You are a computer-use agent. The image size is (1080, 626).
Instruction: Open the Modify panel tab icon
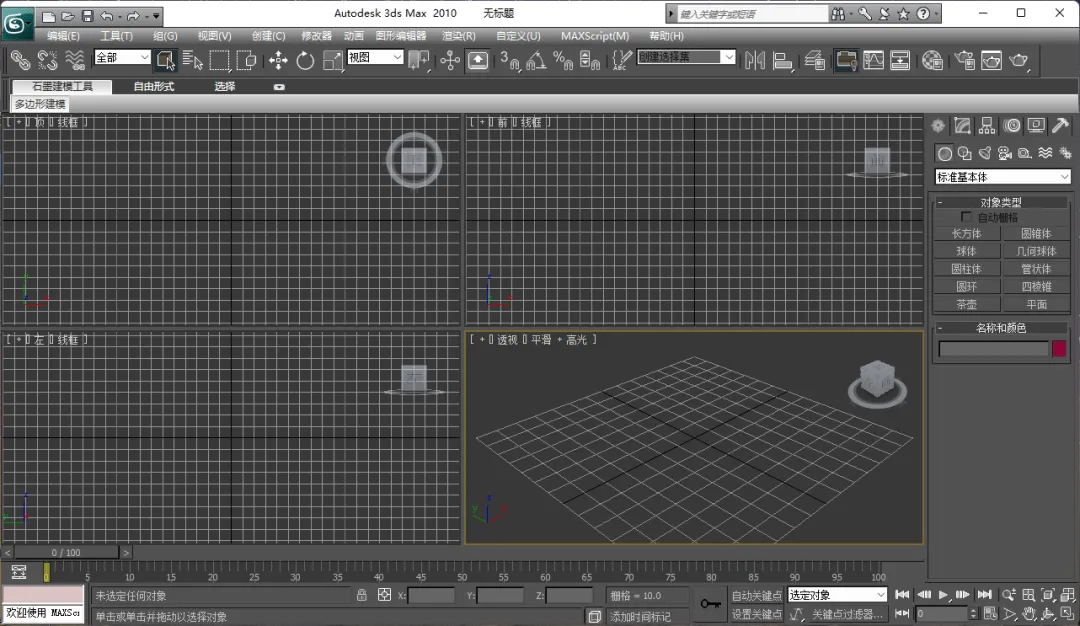click(962, 126)
